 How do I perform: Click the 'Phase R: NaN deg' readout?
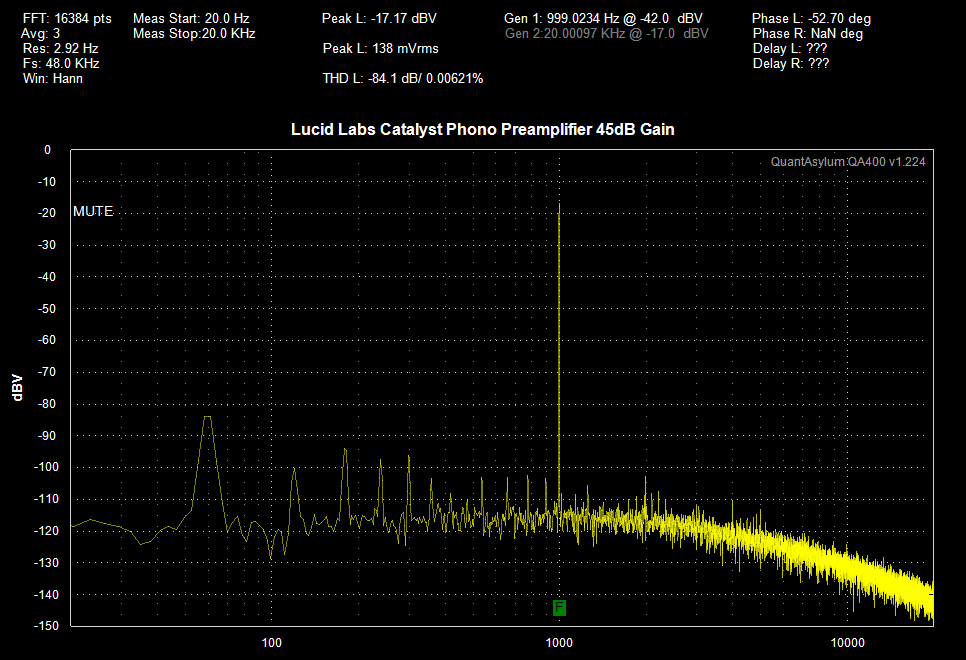(808, 33)
